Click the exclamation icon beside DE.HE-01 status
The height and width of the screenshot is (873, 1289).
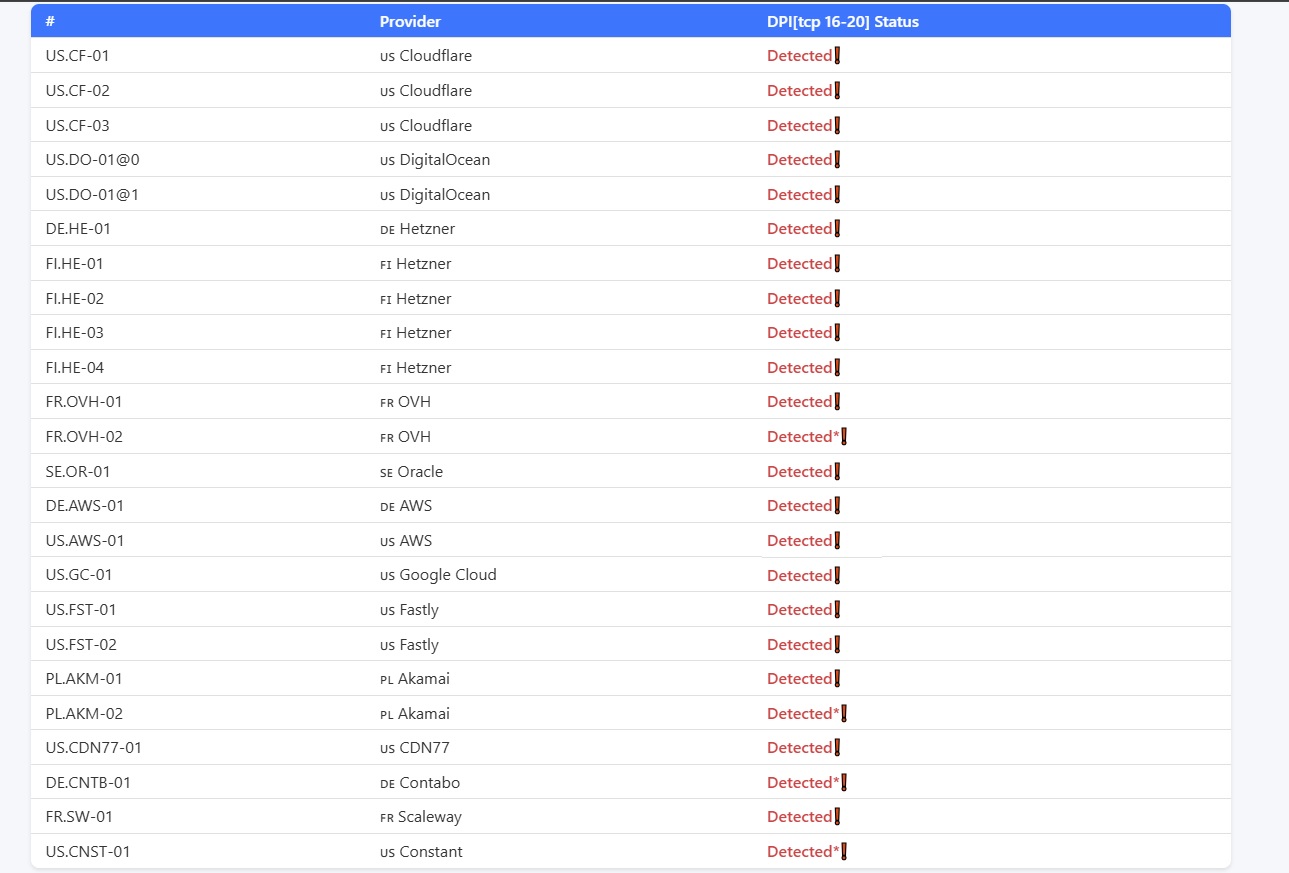[837, 229]
